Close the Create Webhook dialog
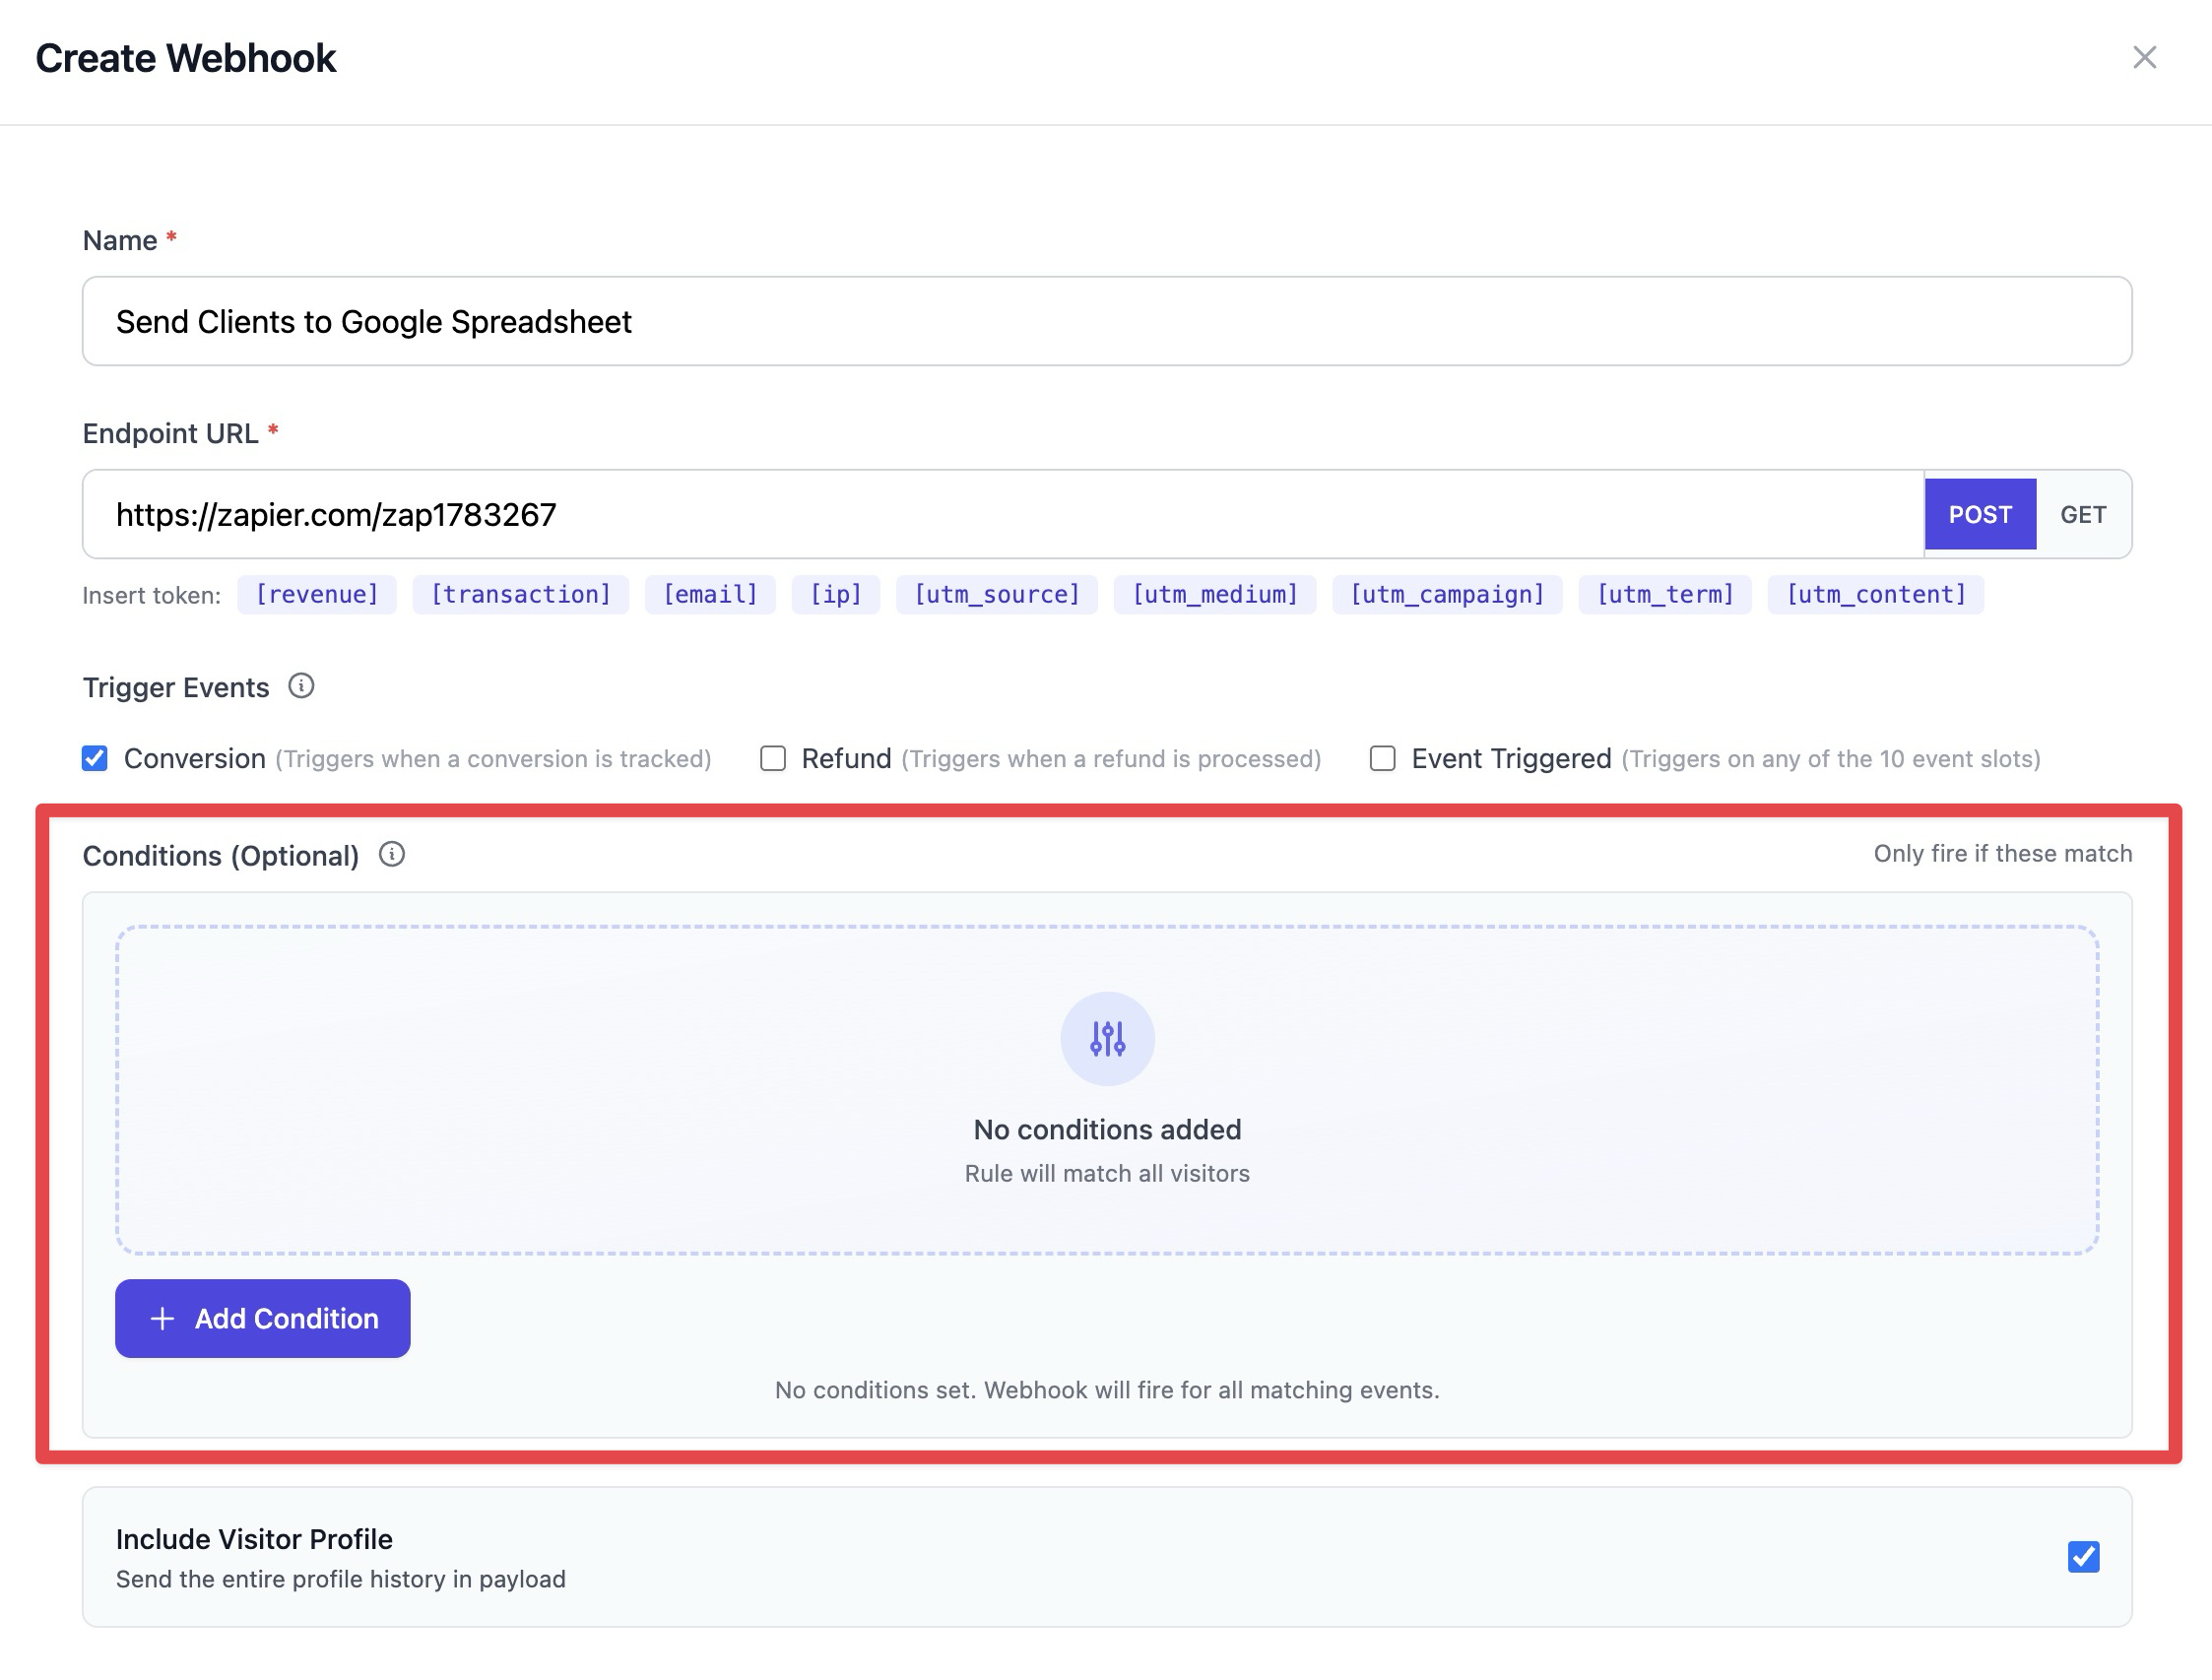Viewport: 2212px width, 1680px height. [2144, 58]
